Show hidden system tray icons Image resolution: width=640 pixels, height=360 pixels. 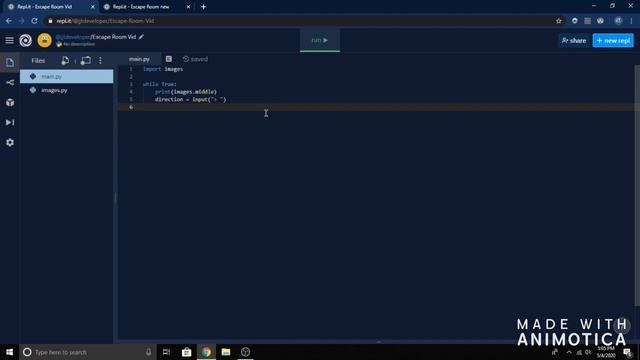tap(569, 352)
